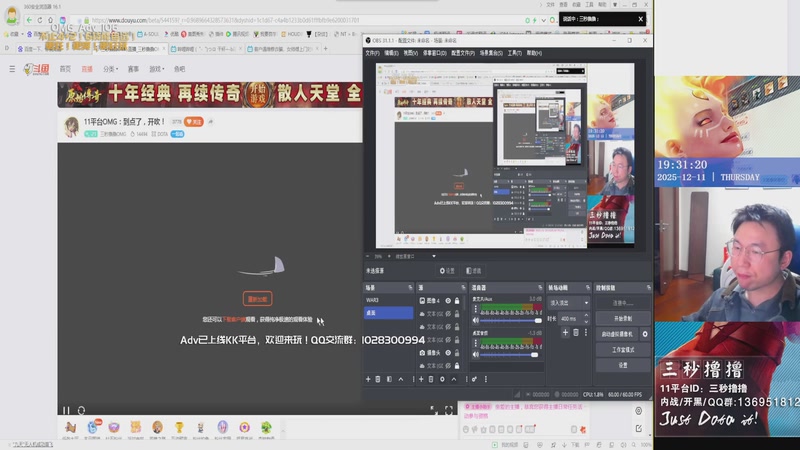This screenshot has height=450, width=800.
Task: Open source 滤镜 button above the docks
Action: [473, 271]
